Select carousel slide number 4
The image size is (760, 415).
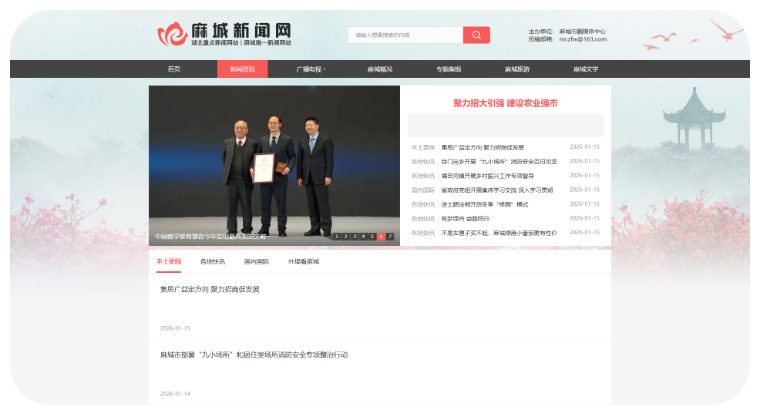click(363, 236)
